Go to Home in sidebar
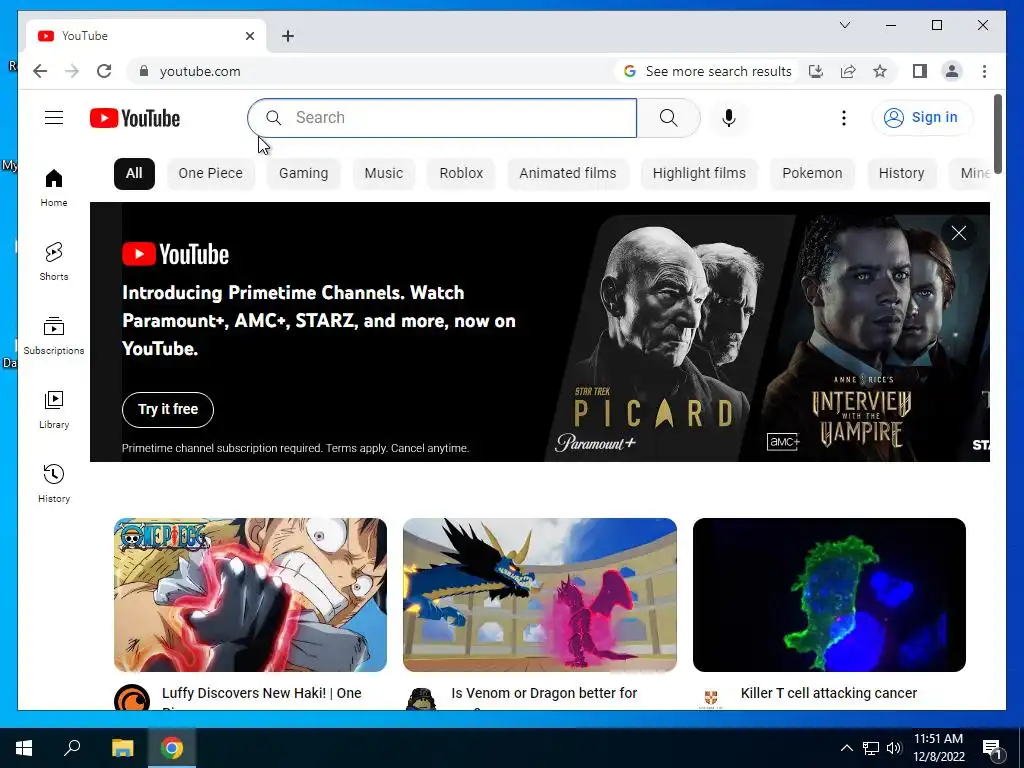Screen dimensions: 1024x768 point(54,188)
